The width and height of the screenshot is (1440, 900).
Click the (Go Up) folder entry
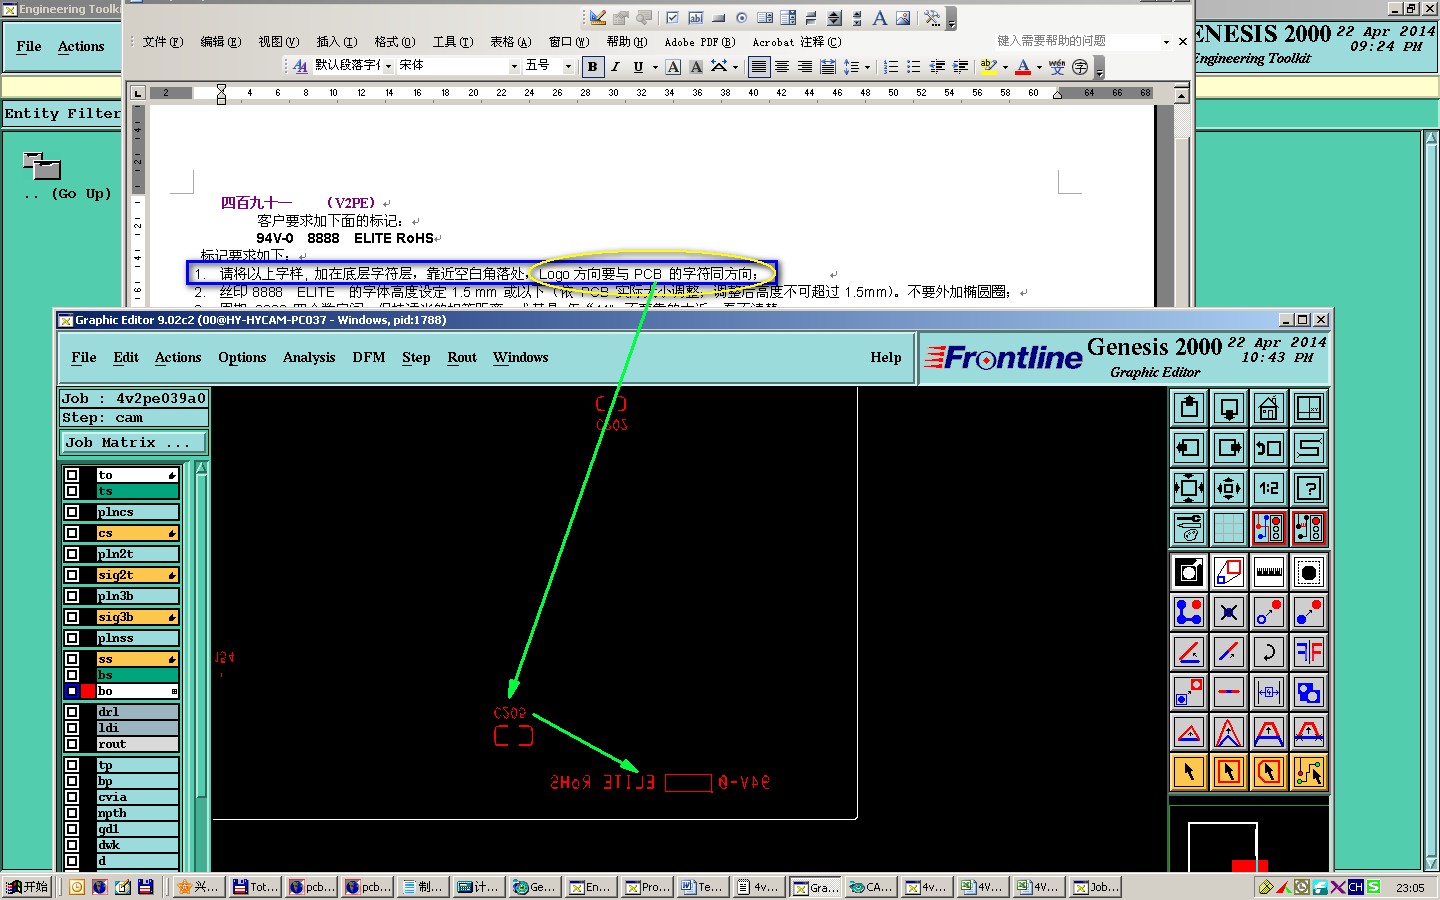[x=66, y=175]
